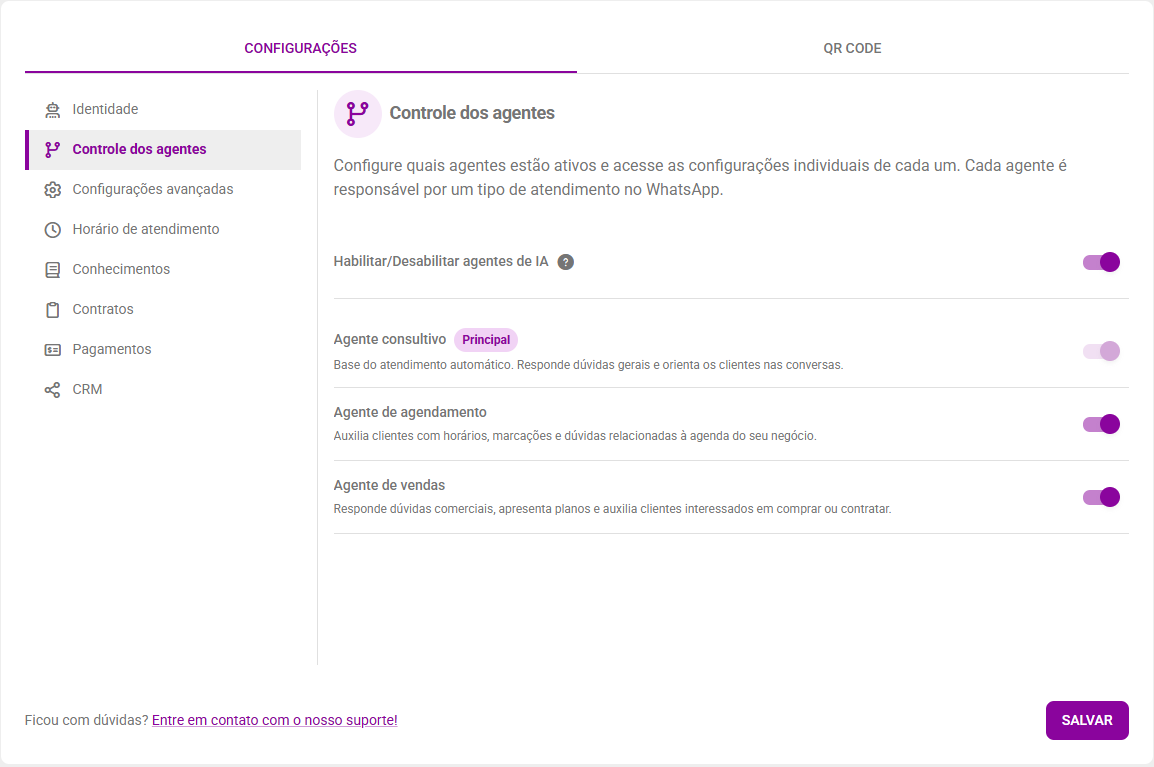Click the Principal badge
The image size is (1154, 767).
tap(486, 340)
